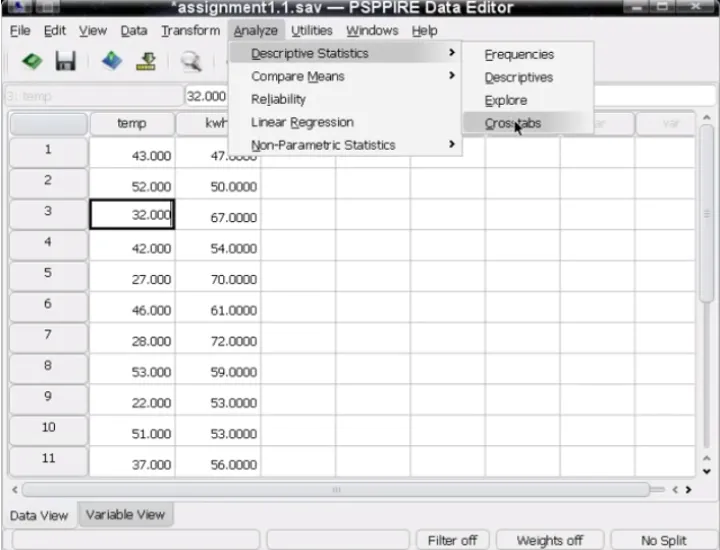
Task: Open Descriptives from the submenu
Action: coord(518,78)
